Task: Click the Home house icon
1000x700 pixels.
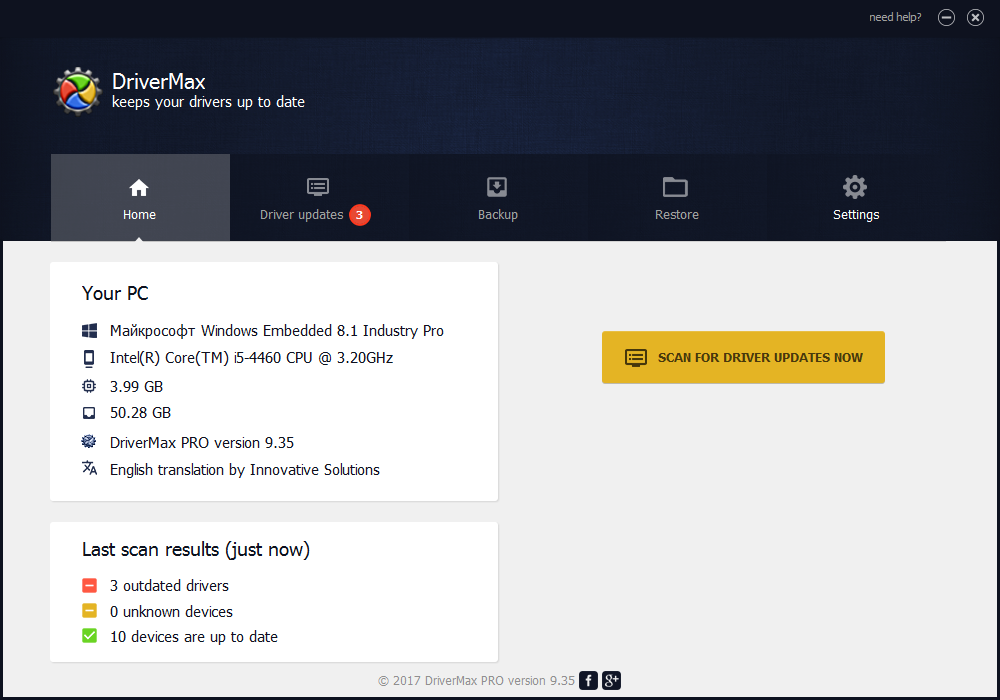Action: point(139,188)
